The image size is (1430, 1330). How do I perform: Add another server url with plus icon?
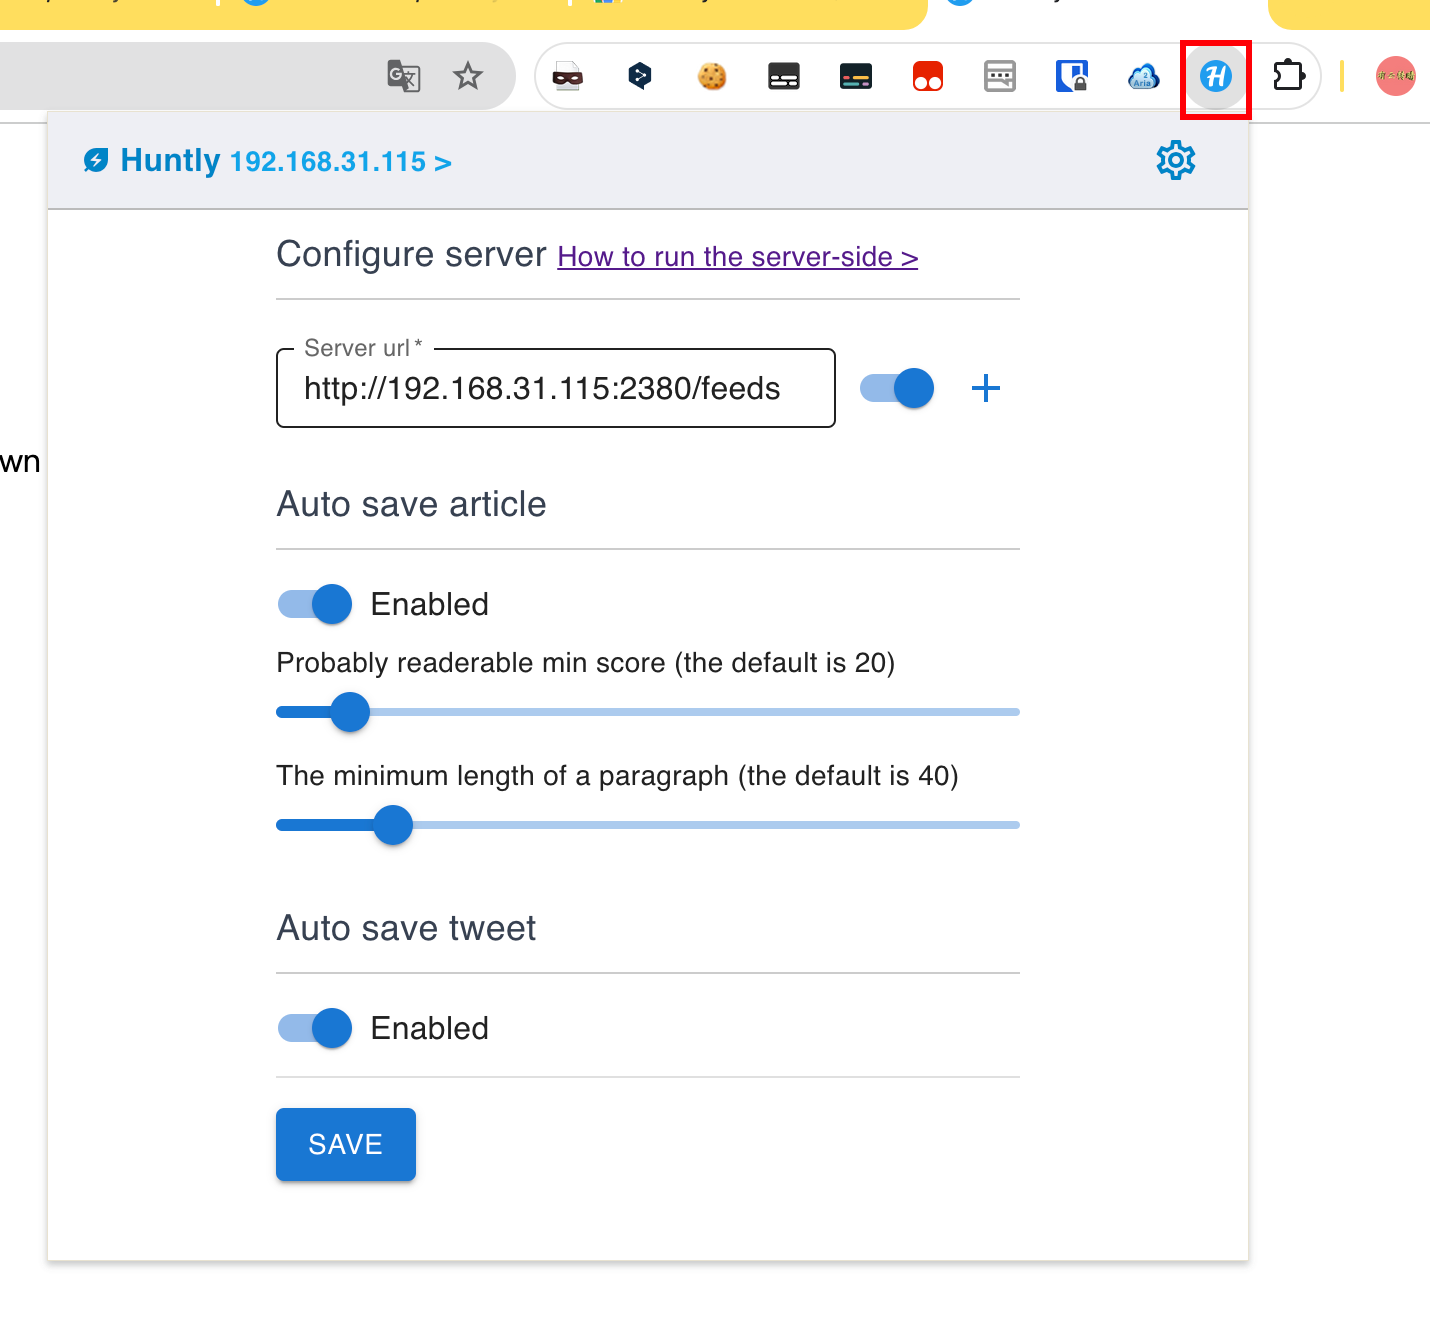point(986,388)
